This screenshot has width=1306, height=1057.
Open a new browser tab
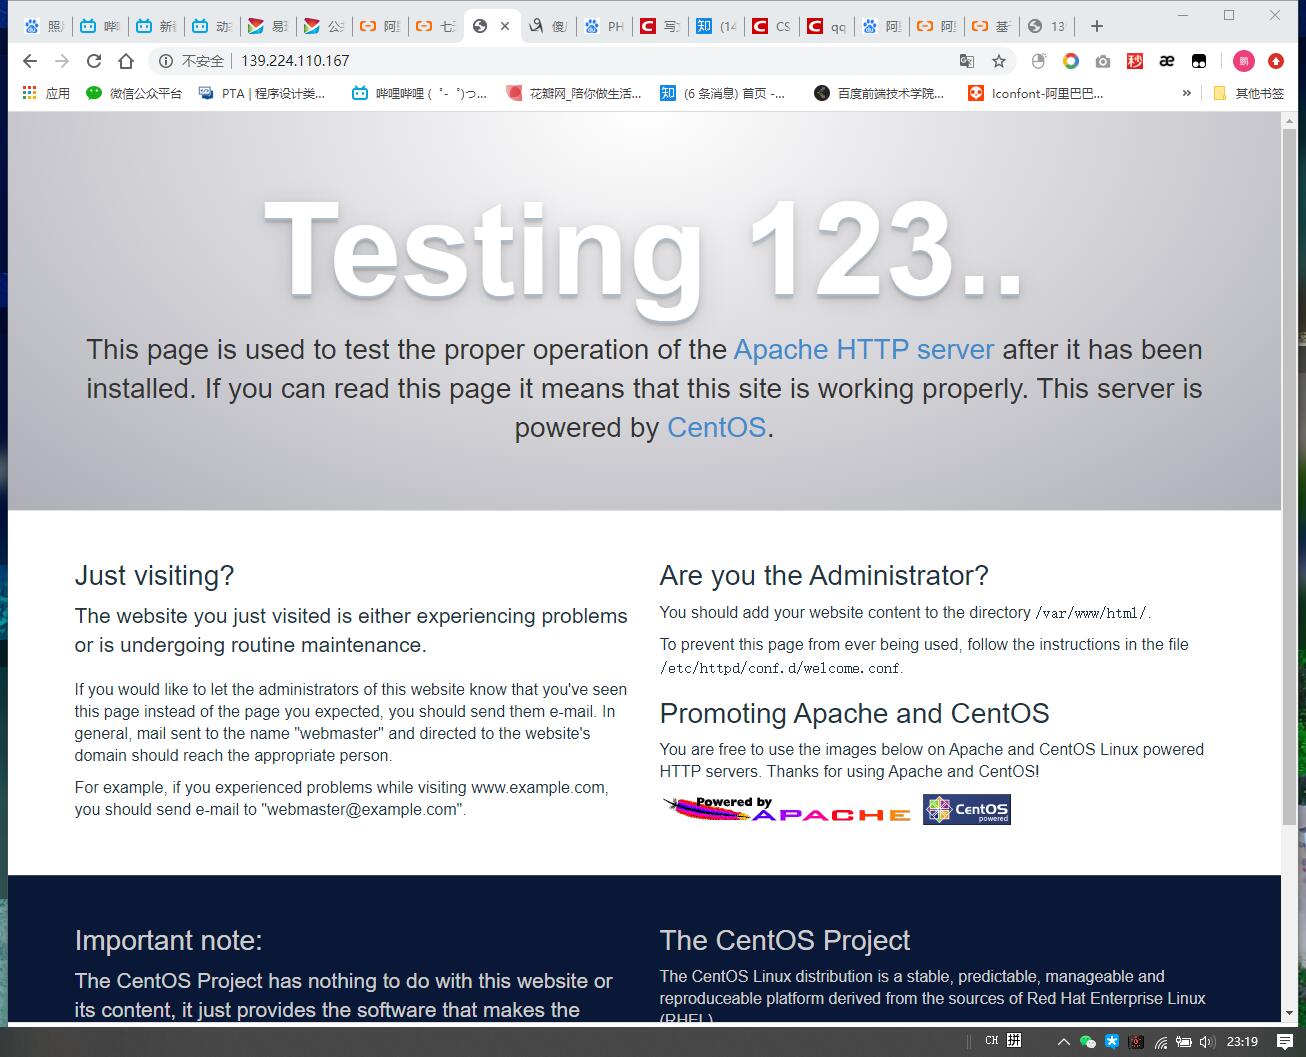tap(1097, 26)
